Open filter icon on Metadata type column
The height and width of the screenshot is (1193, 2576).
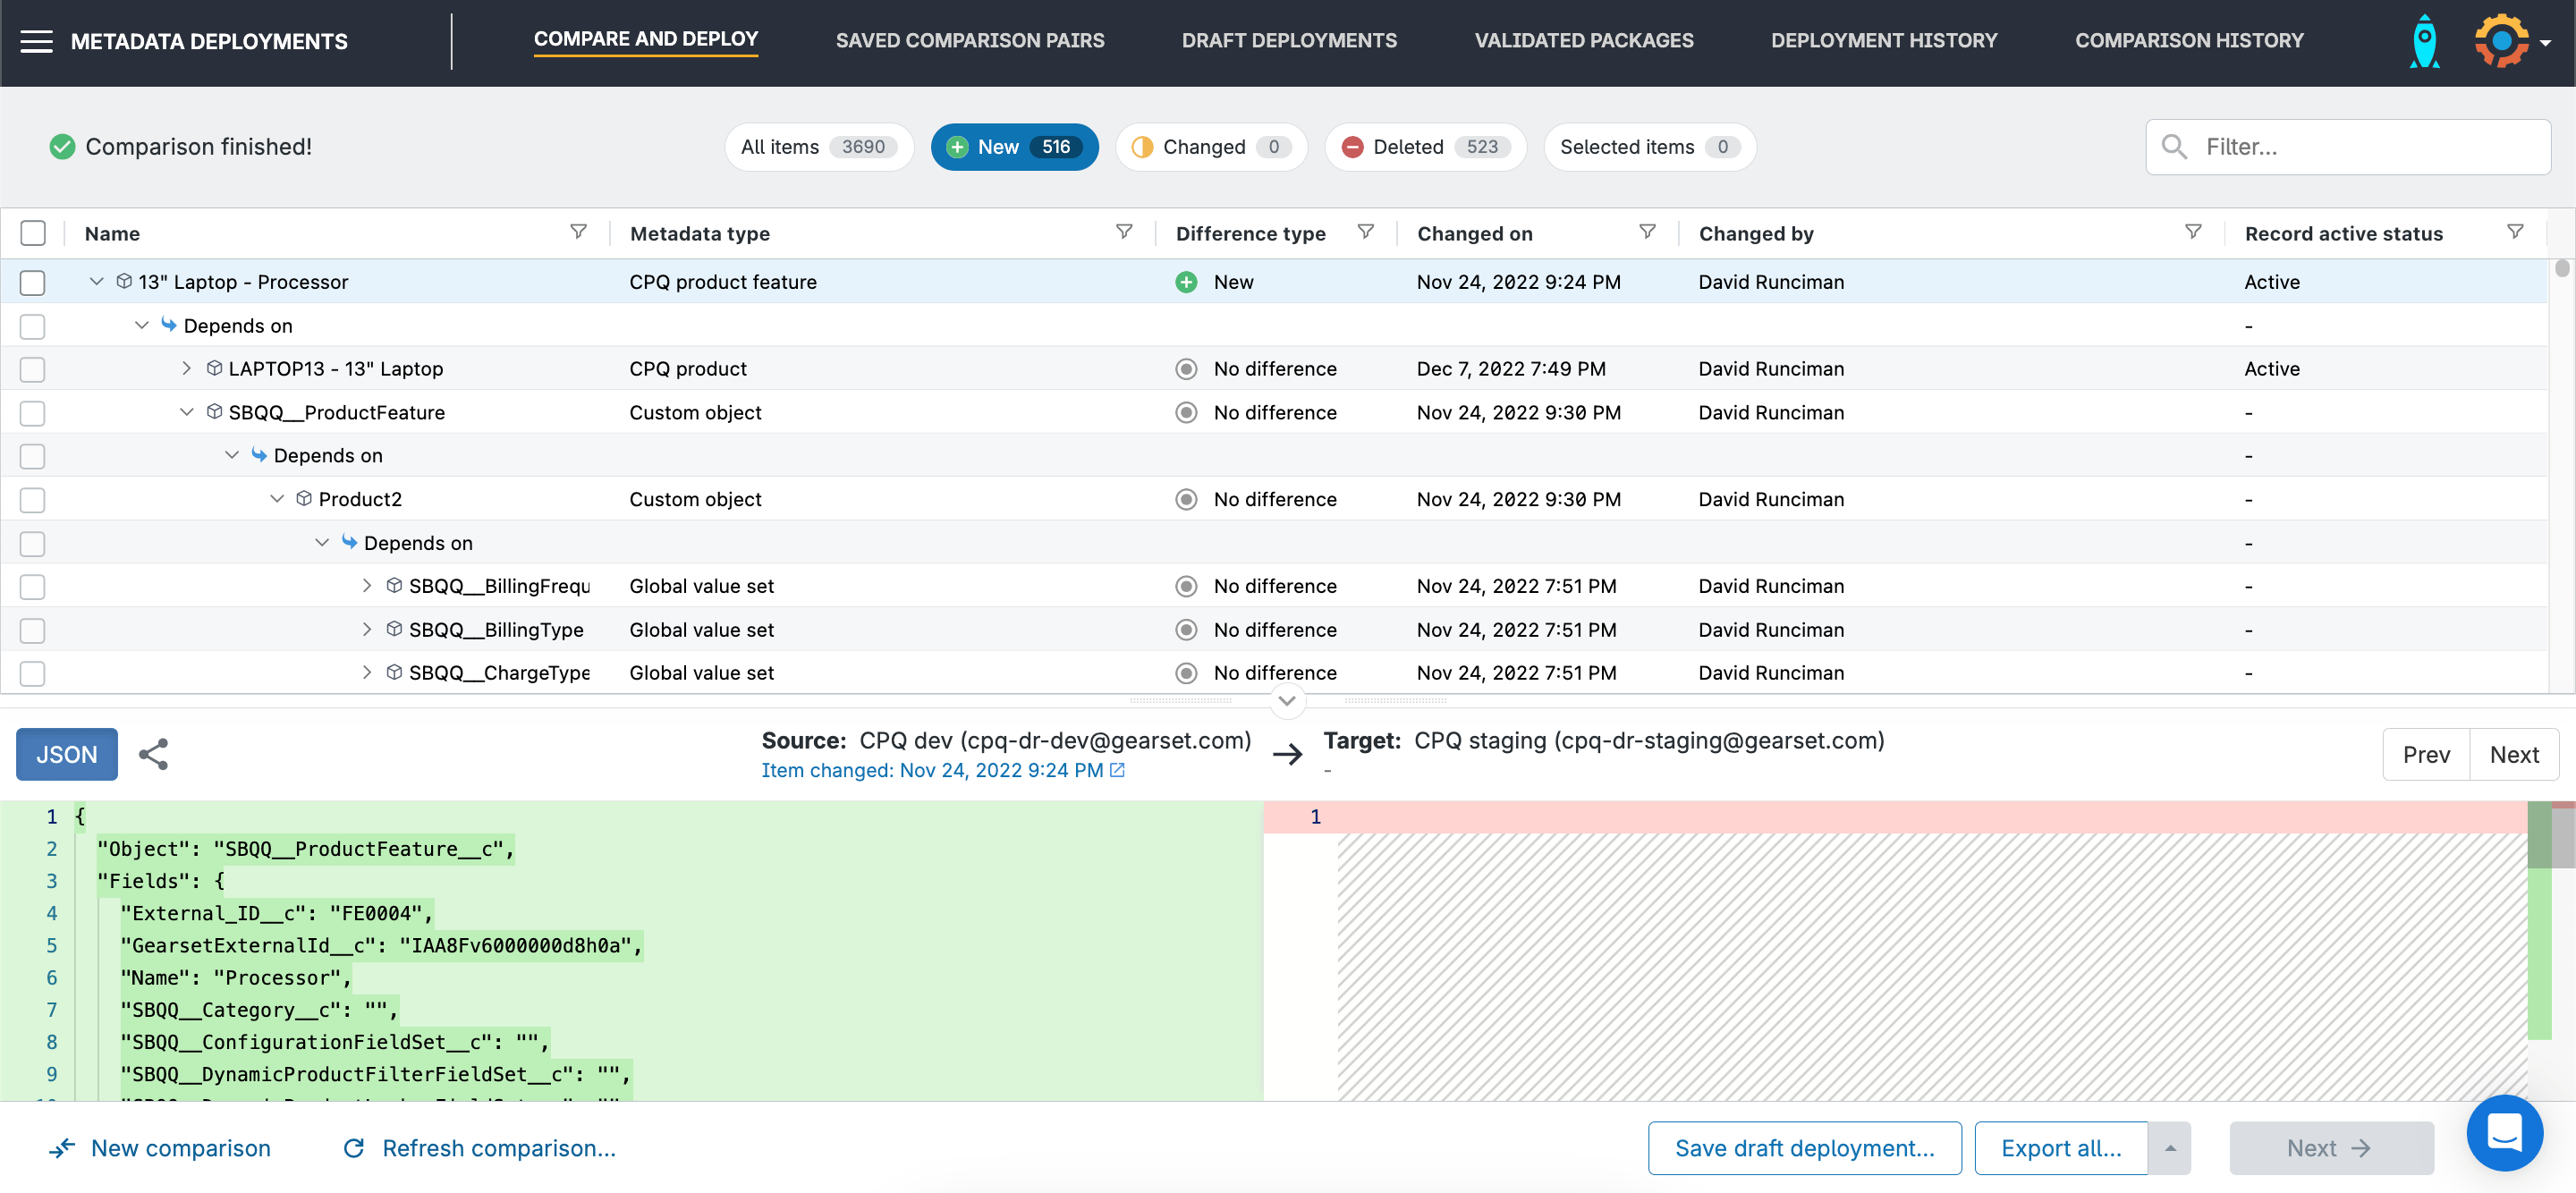[x=1124, y=232]
